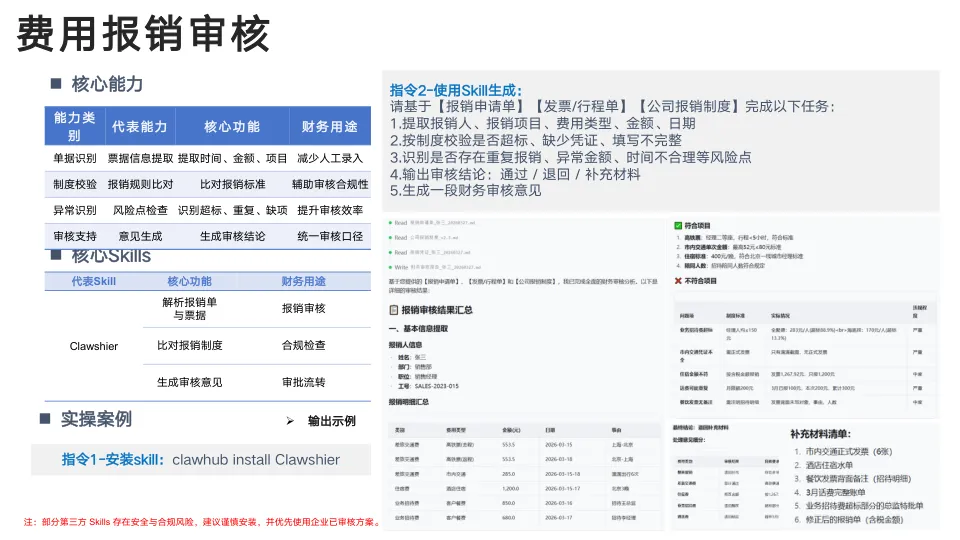Click the 票据信息提取 cell
The image size is (960, 540).
click(x=140, y=159)
